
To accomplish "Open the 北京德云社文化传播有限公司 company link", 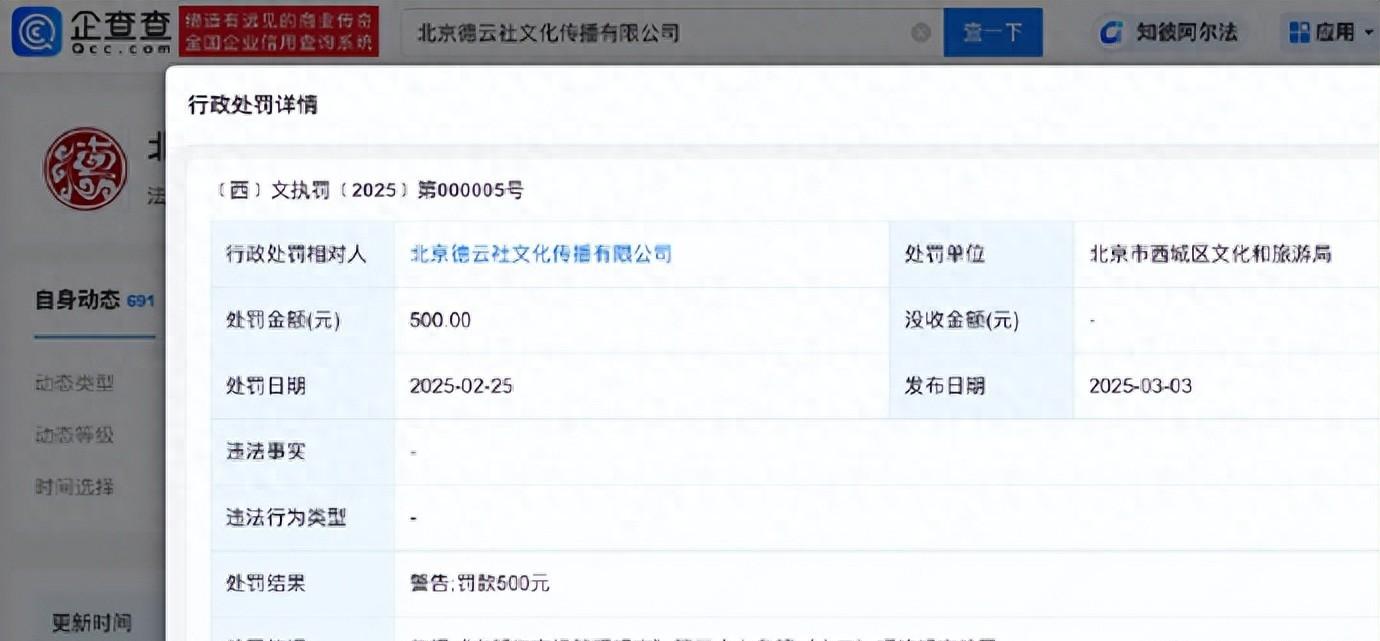I will [541, 254].
